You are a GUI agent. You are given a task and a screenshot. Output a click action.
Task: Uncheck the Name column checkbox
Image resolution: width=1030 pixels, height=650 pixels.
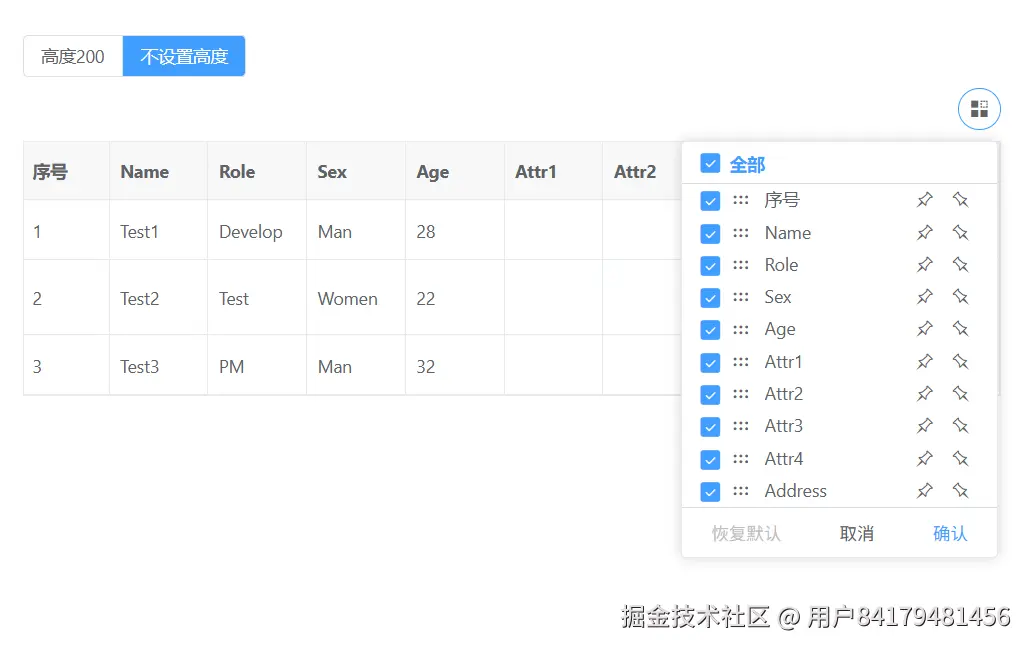click(x=710, y=233)
